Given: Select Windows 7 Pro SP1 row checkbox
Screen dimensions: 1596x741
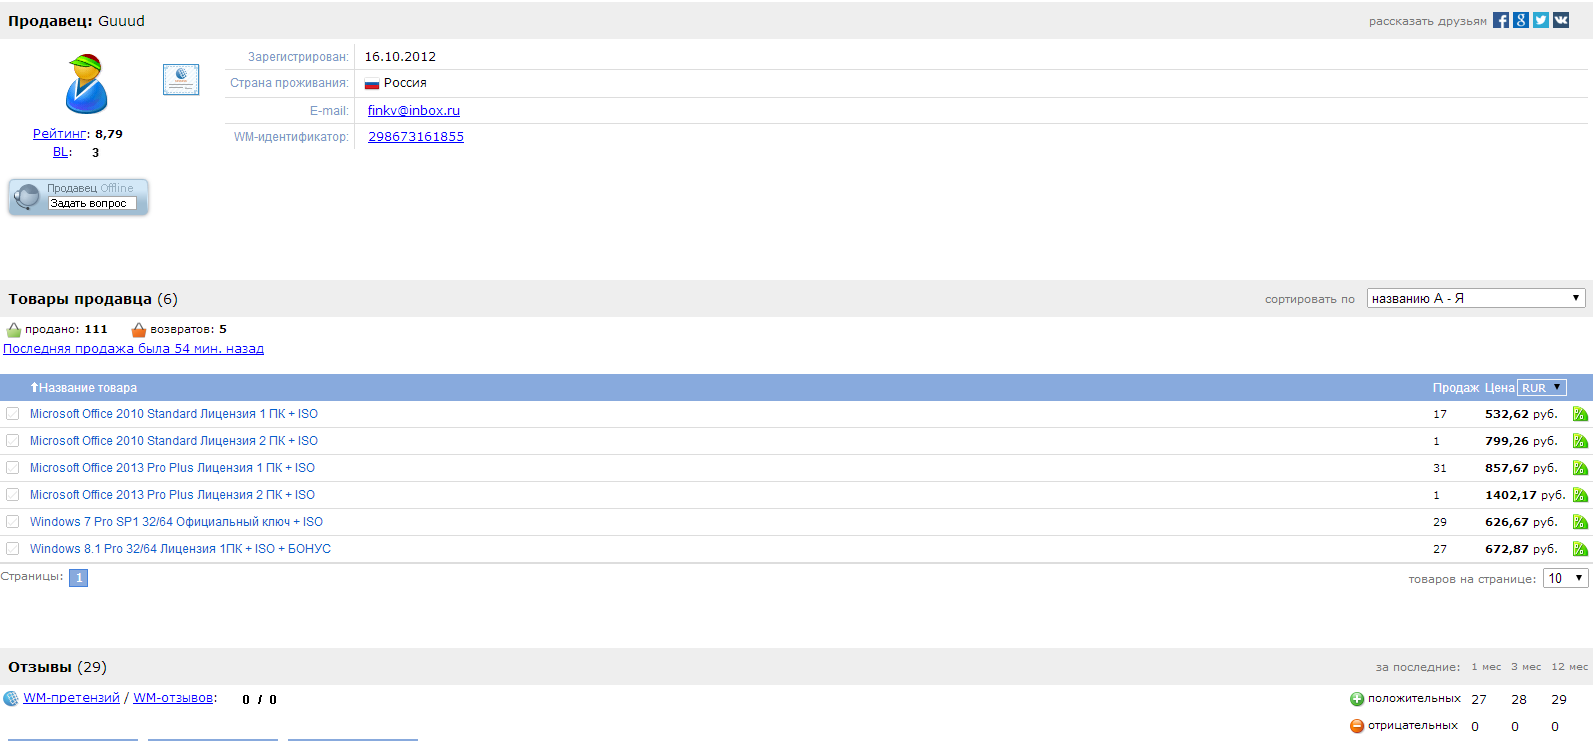Looking at the screenshot, I should 13,521.
